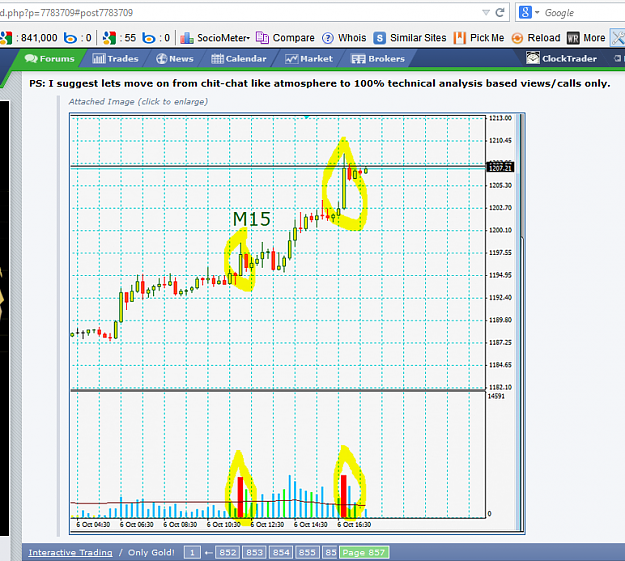The height and width of the screenshot is (561, 625).
Task: Go to page 1 of thread
Action: [x=192, y=552]
